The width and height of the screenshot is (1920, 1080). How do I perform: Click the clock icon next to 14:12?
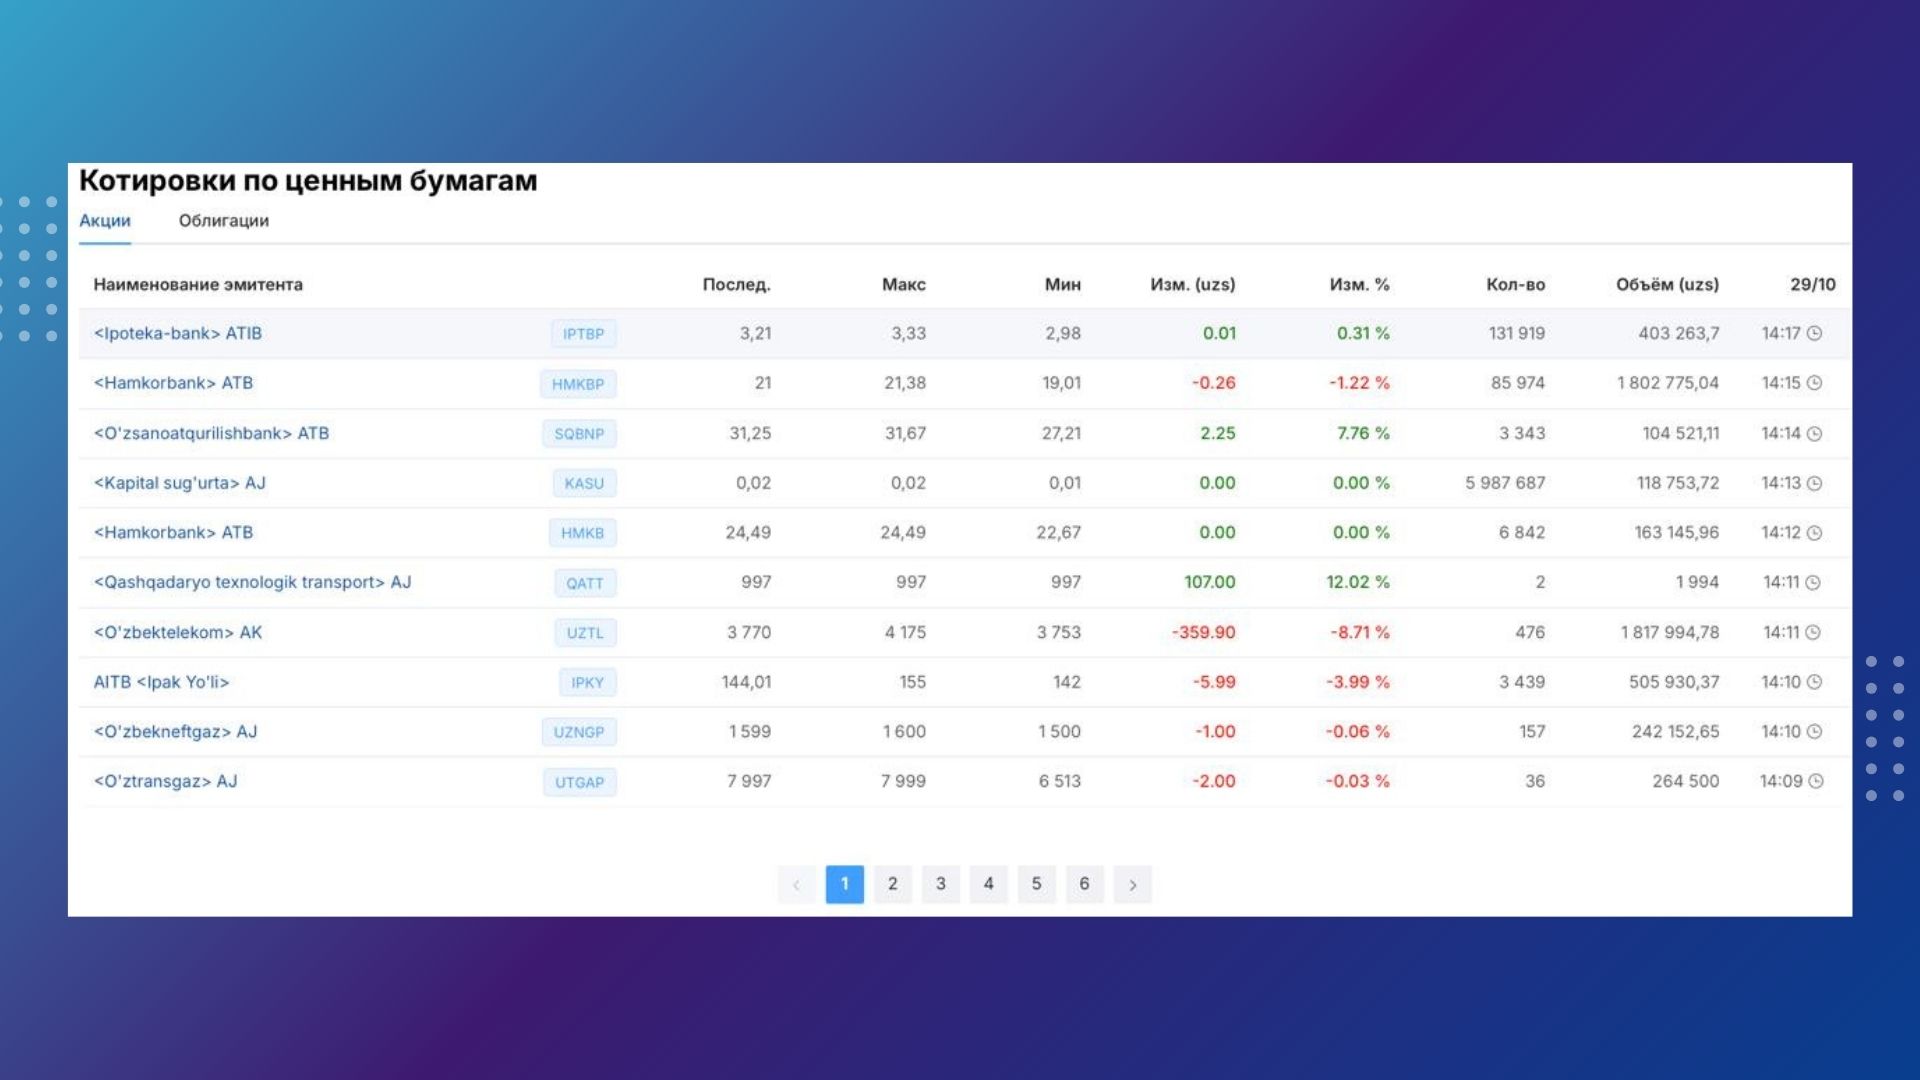[x=1814, y=533]
